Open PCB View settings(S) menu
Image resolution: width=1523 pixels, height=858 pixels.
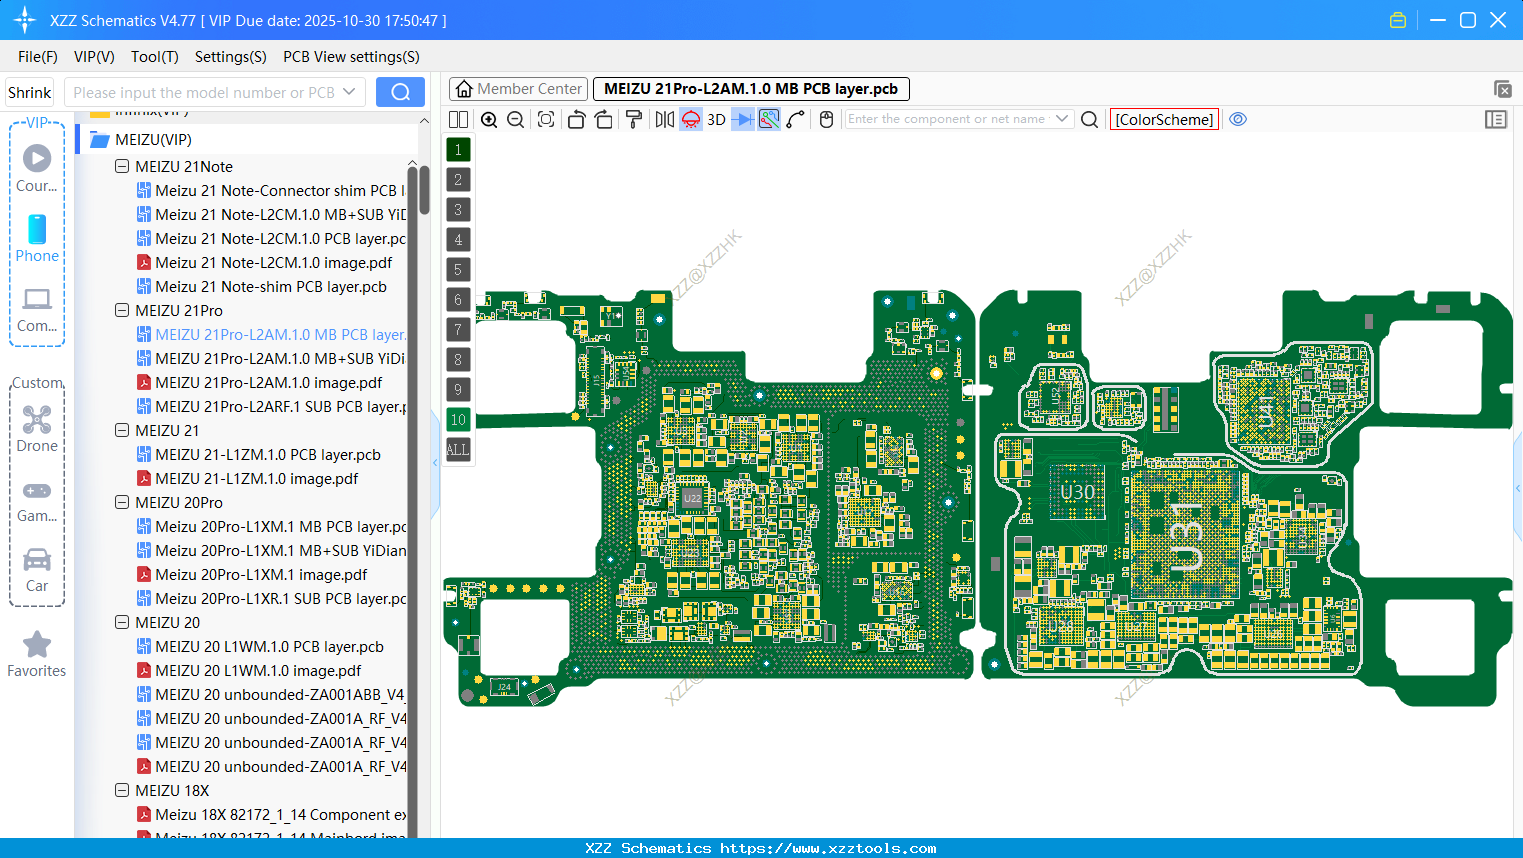click(350, 57)
